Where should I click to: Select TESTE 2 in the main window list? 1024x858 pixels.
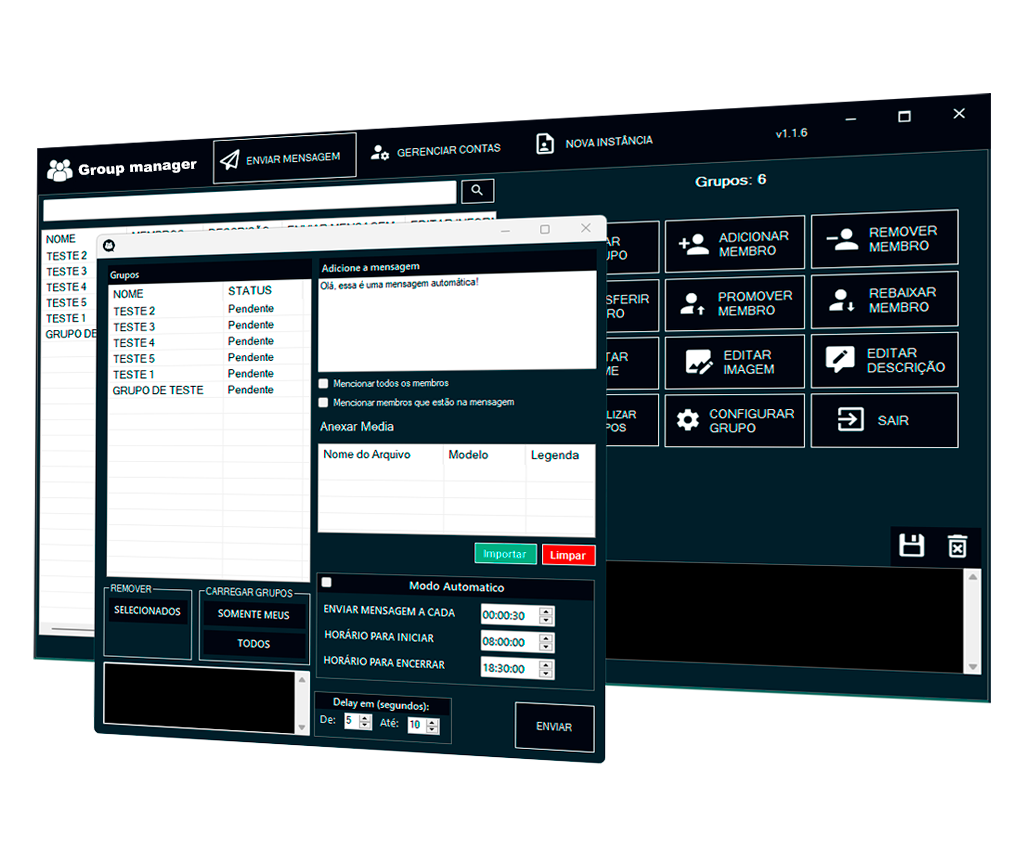click(x=67, y=255)
